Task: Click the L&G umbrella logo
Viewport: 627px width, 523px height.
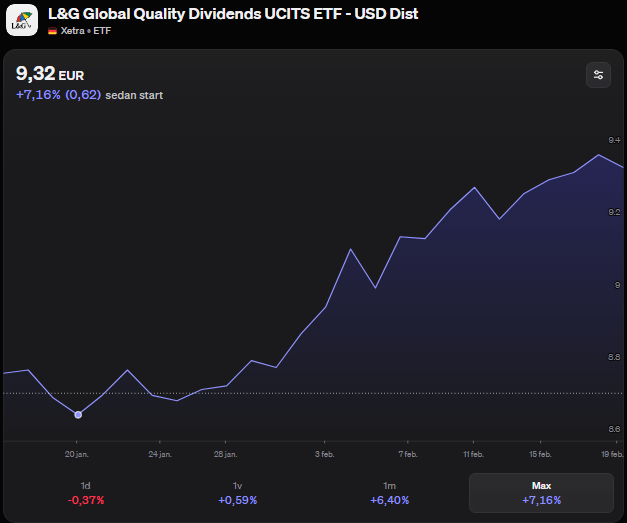Action: pos(22,20)
